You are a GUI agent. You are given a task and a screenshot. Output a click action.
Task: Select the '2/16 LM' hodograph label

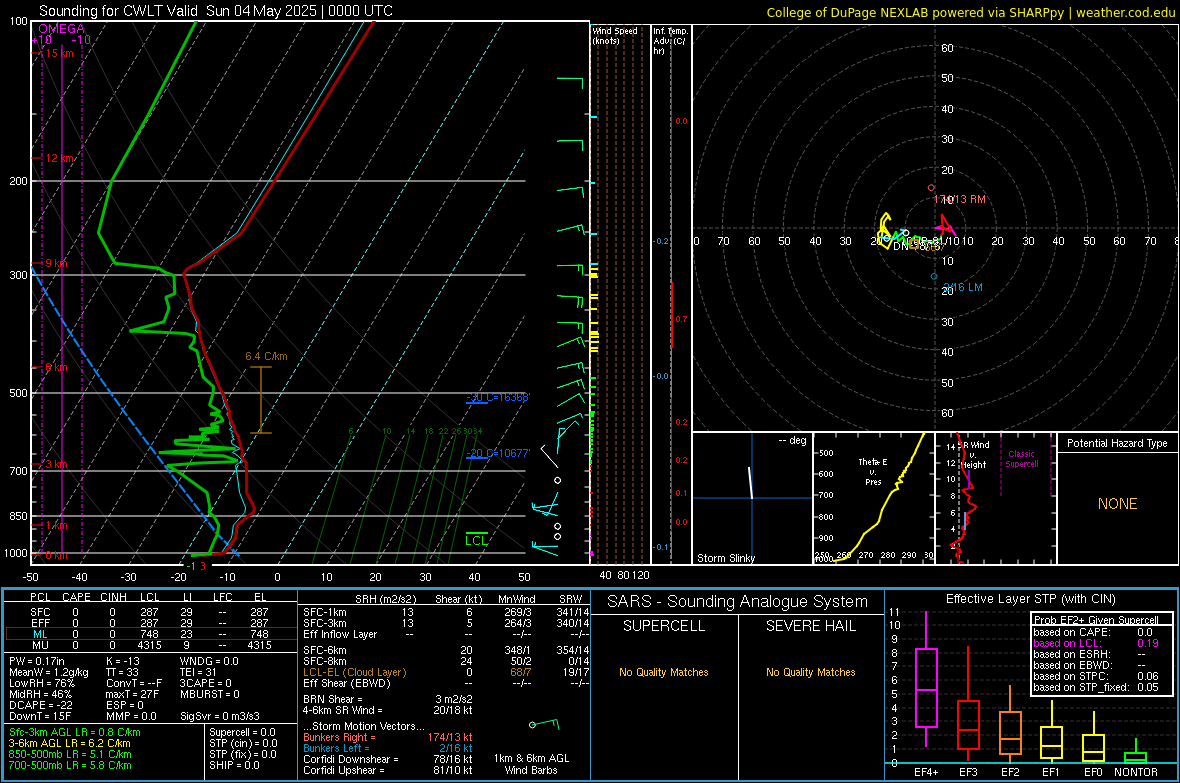click(x=963, y=287)
